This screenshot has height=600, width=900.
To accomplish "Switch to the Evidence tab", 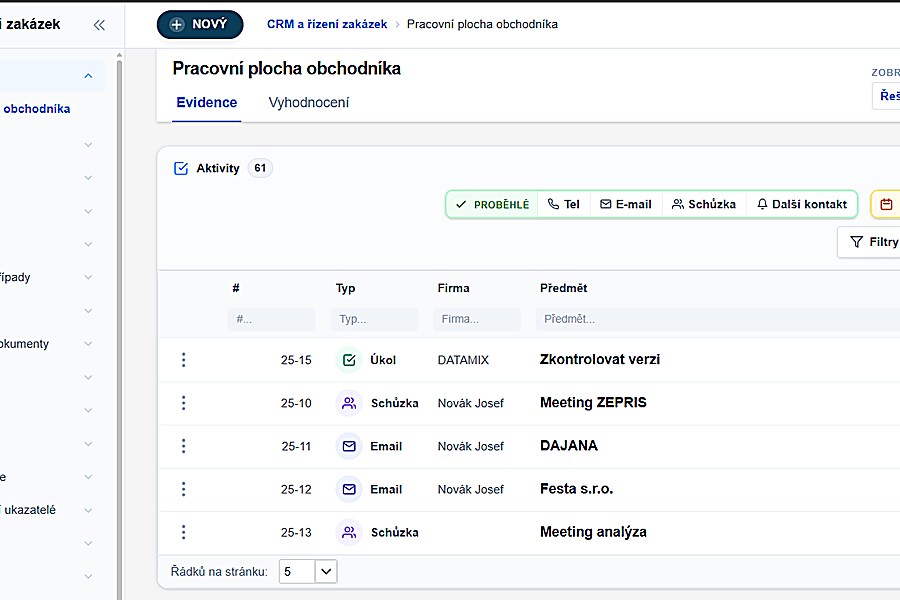I will (207, 103).
